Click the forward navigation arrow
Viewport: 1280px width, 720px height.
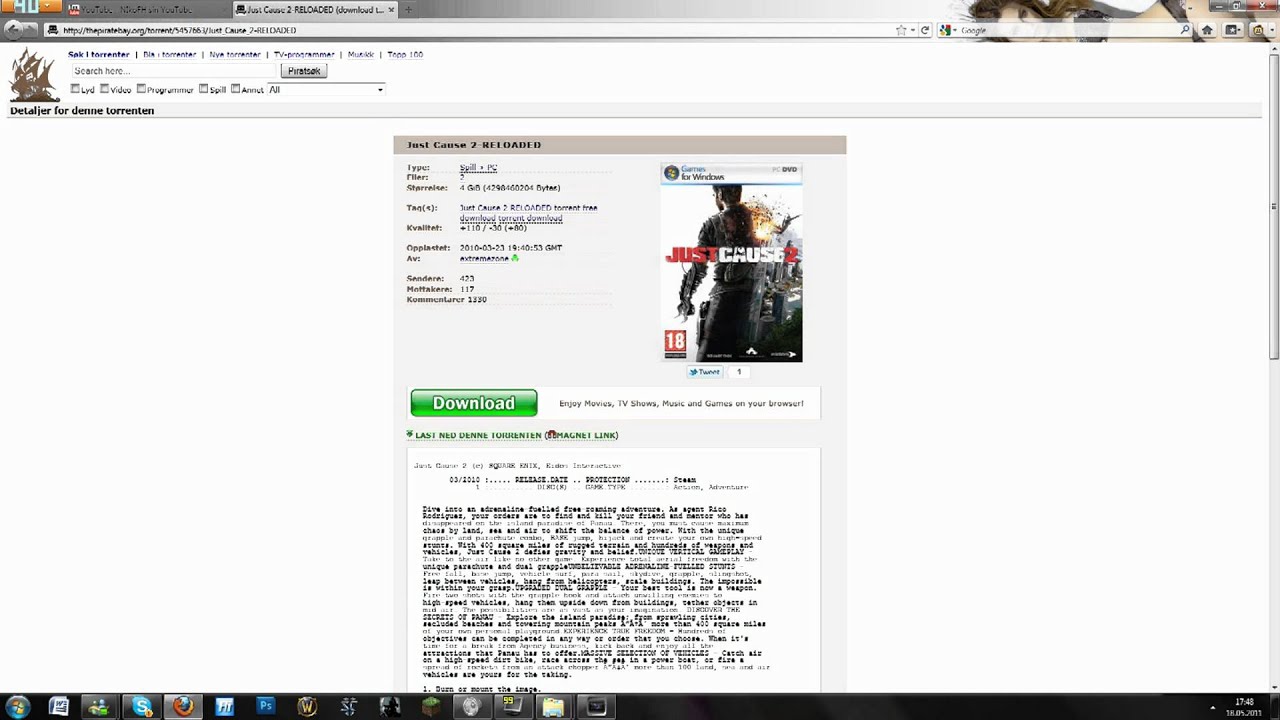click(34, 30)
